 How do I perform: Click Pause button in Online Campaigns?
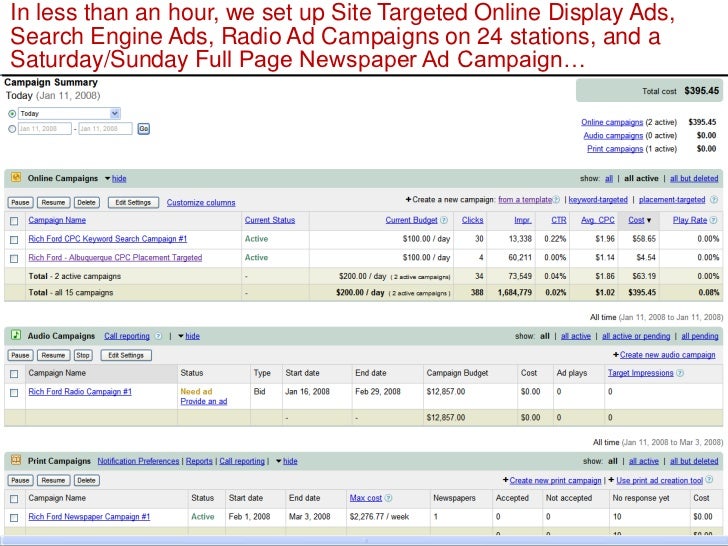(20, 202)
